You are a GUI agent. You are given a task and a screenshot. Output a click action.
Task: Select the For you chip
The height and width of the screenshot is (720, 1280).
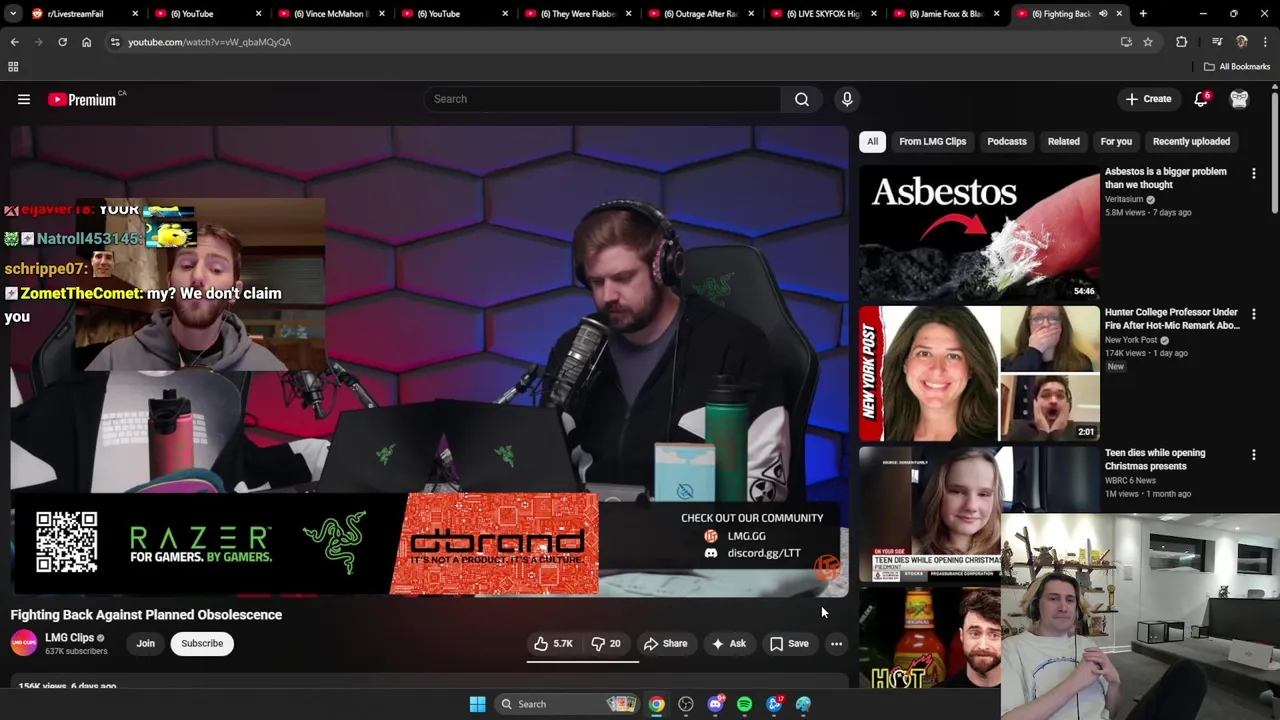1116,142
